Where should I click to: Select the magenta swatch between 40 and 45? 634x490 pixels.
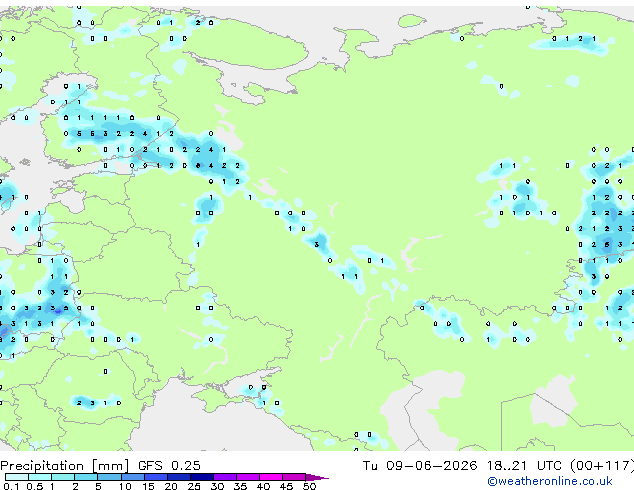click(271, 477)
